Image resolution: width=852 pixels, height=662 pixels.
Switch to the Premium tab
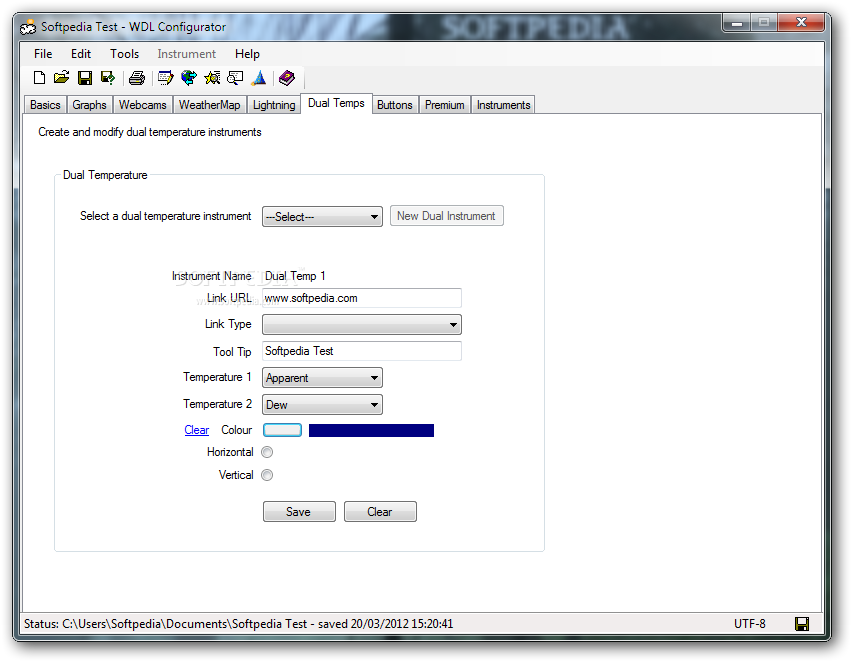tap(444, 105)
